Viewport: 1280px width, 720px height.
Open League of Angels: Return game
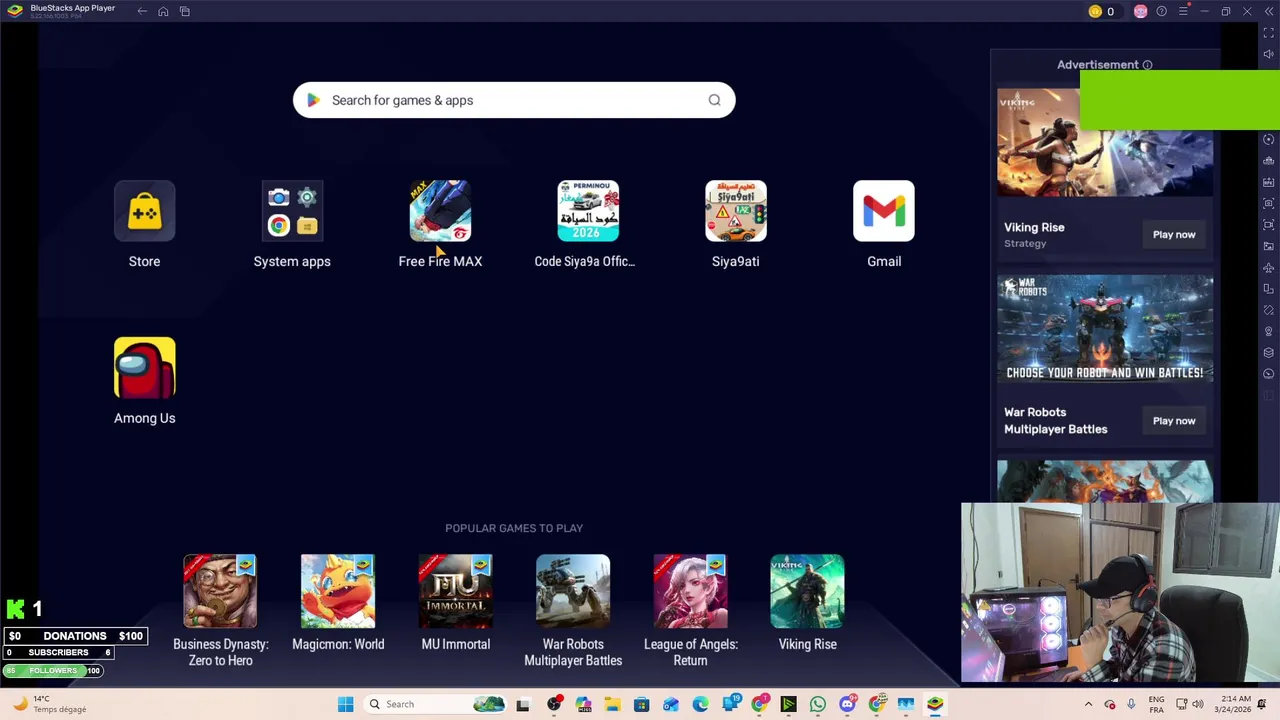[690, 591]
